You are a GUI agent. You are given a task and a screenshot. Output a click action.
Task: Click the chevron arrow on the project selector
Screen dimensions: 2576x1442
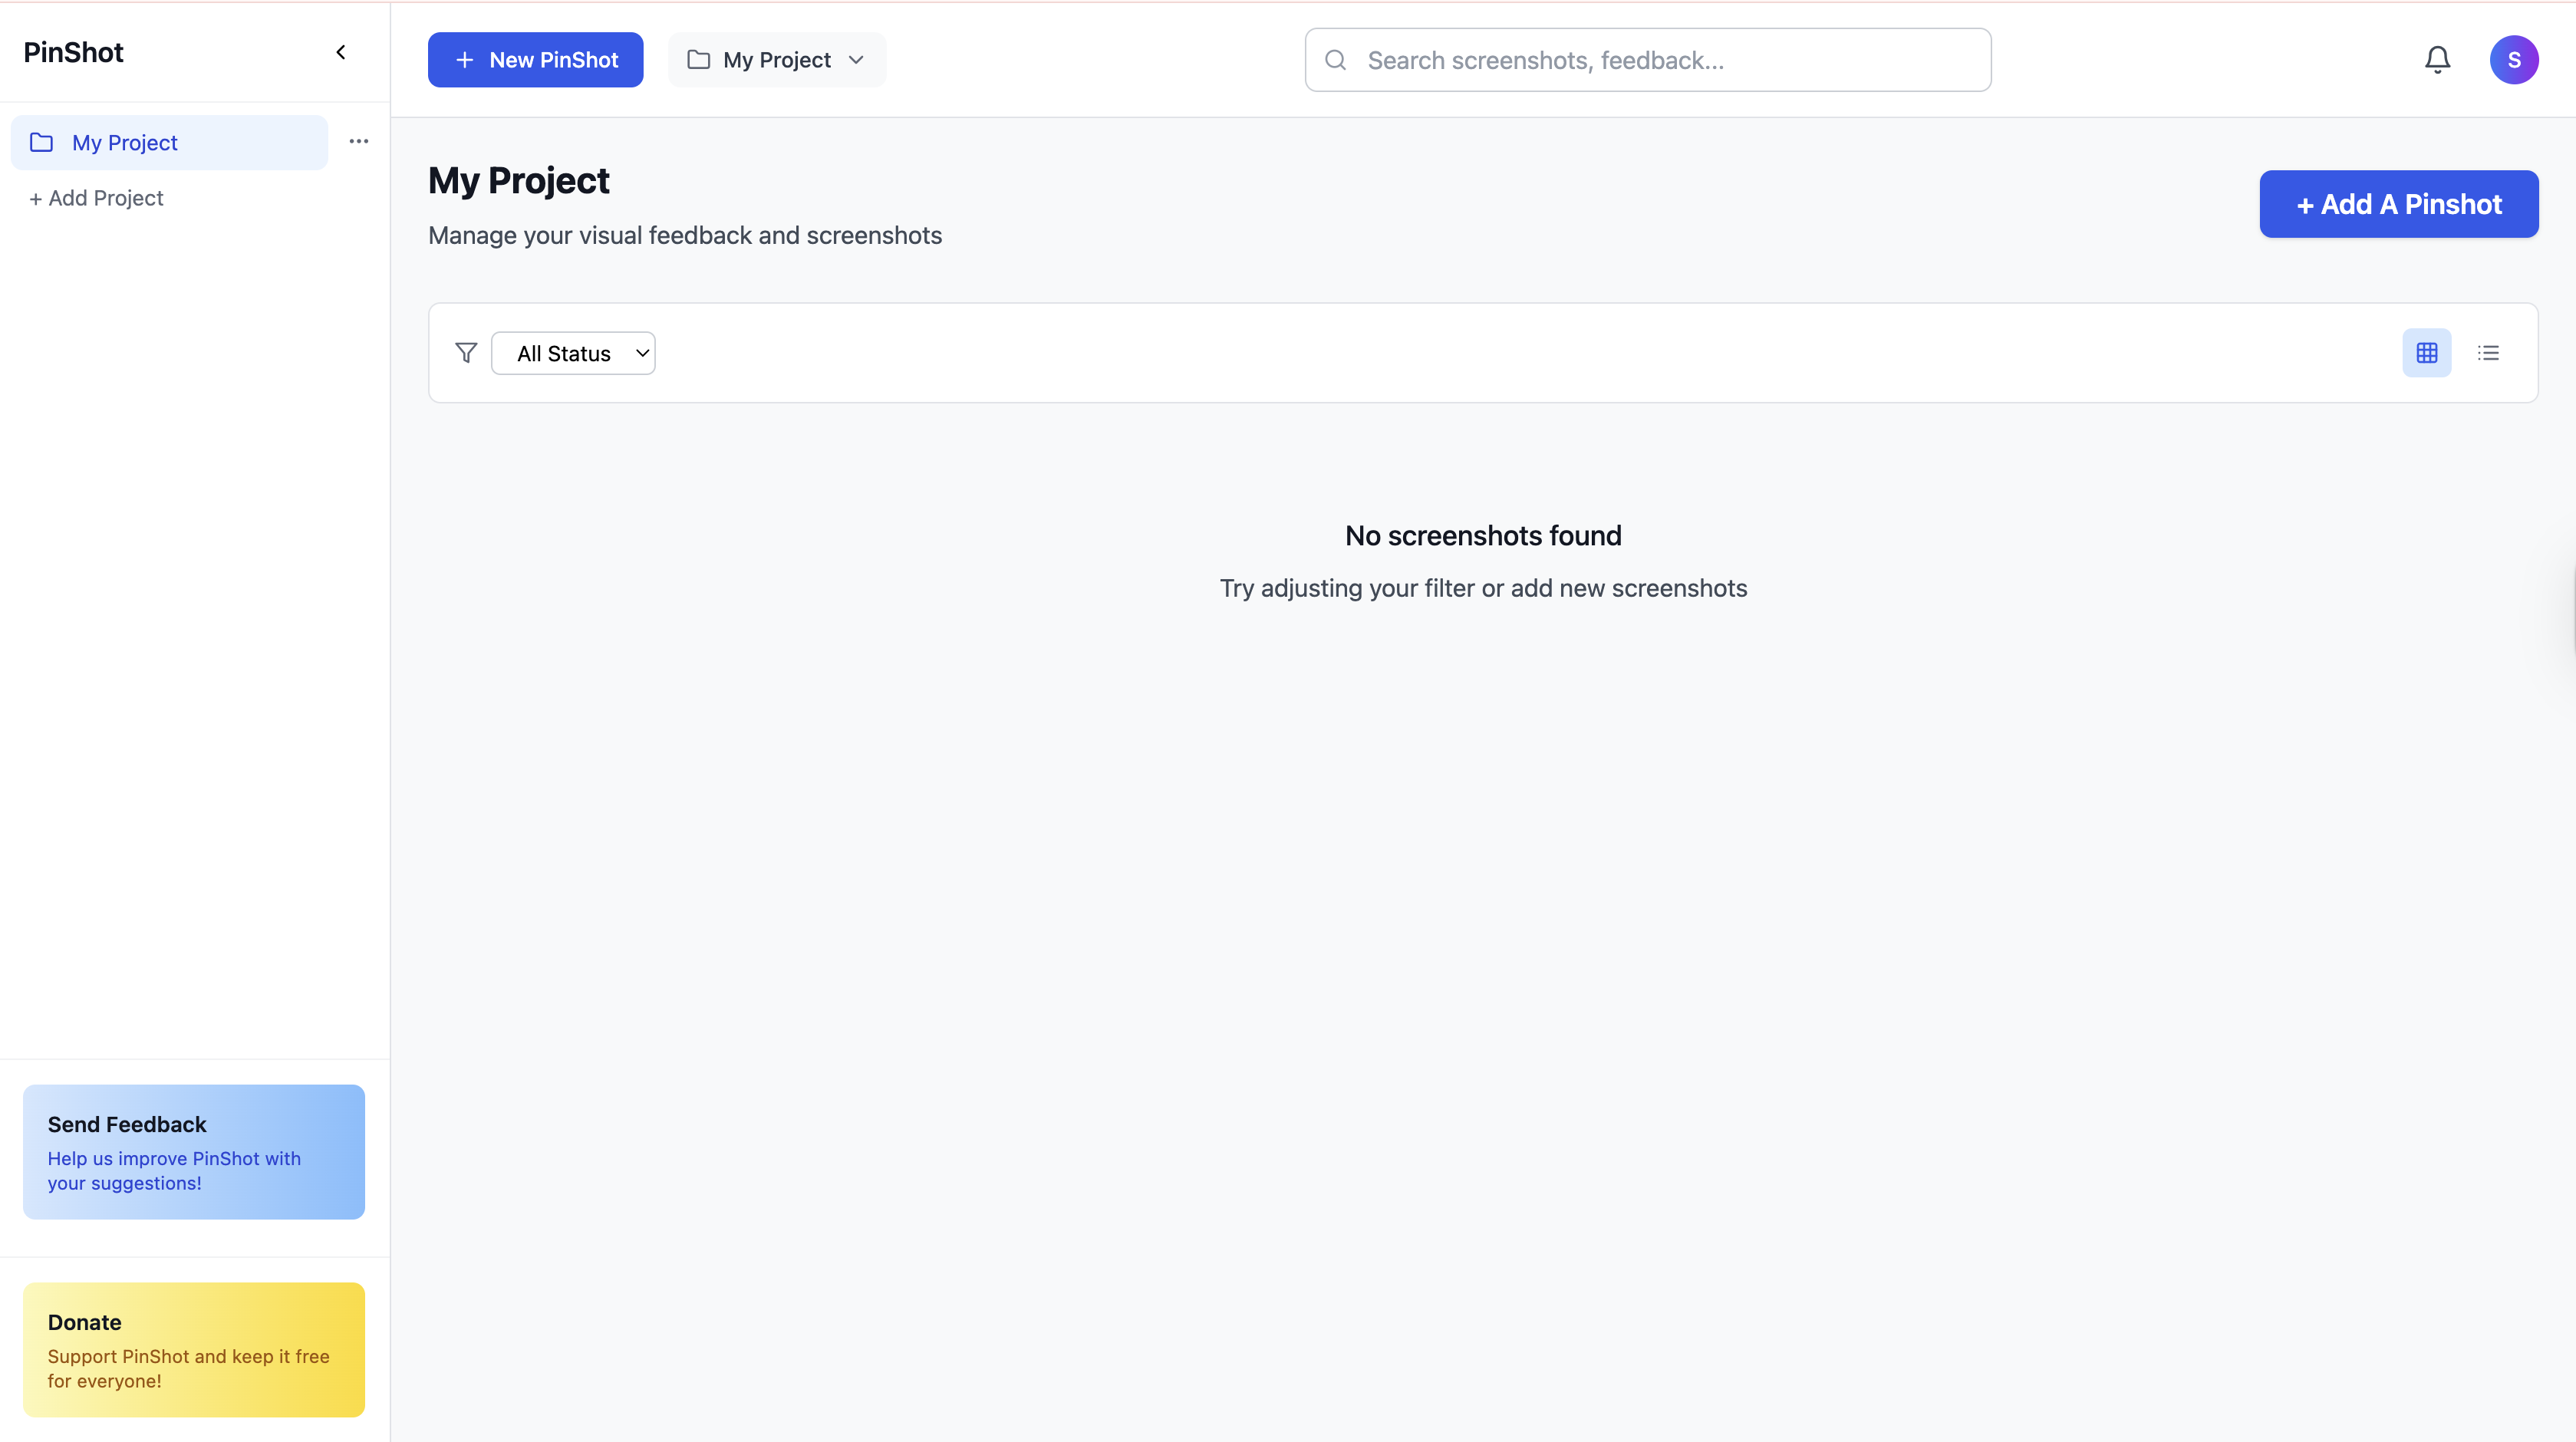point(856,60)
